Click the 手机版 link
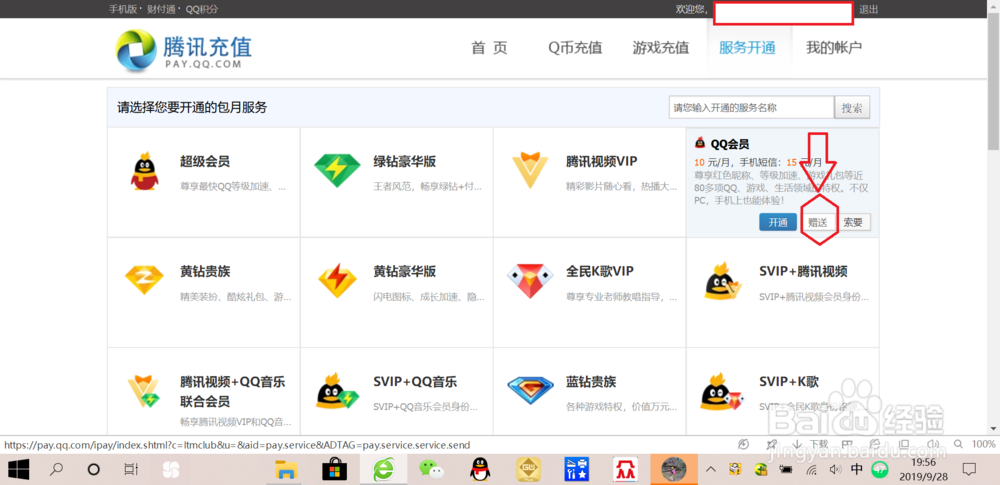The height and width of the screenshot is (485, 1000). pyautogui.click(x=122, y=10)
